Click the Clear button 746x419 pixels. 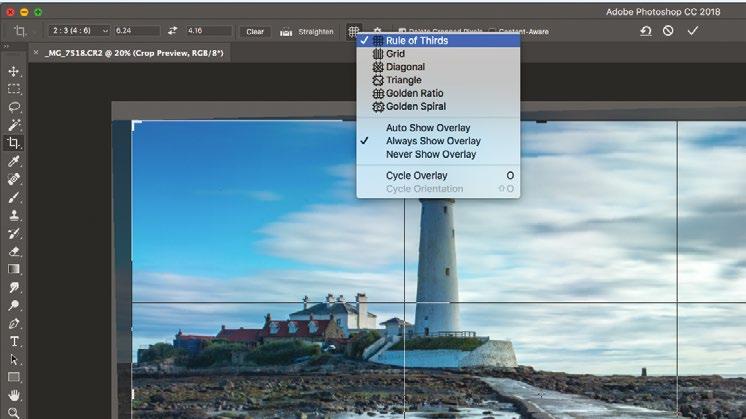coord(255,32)
